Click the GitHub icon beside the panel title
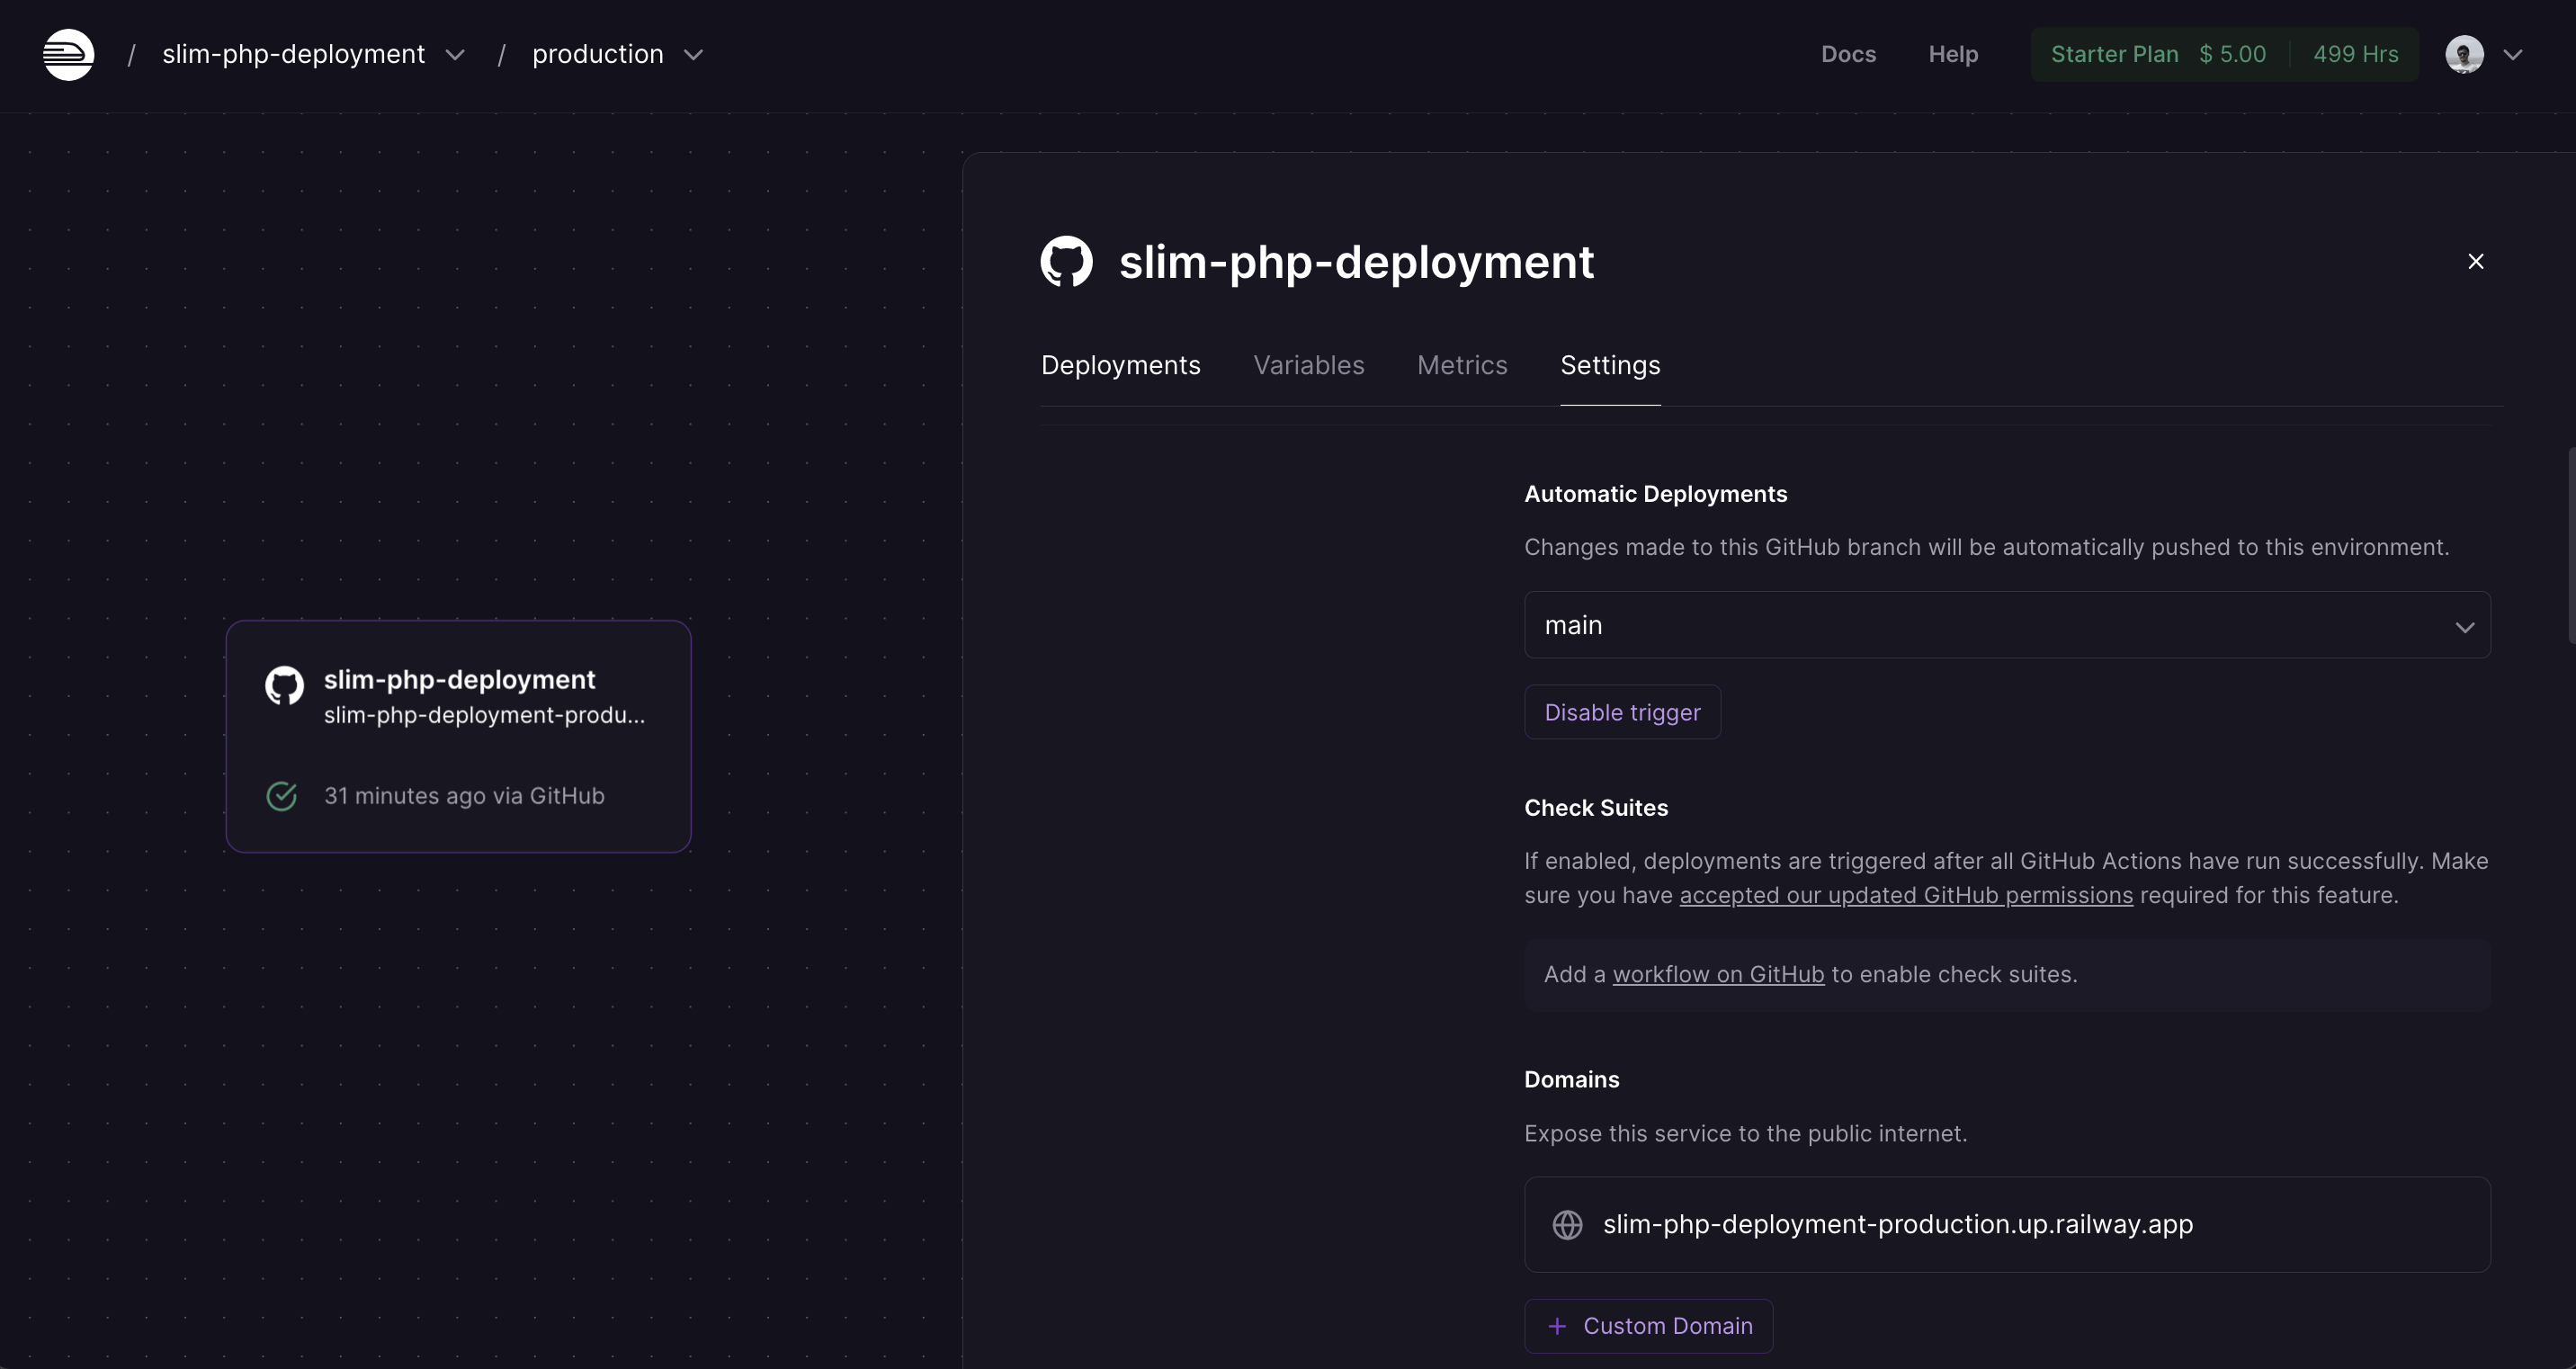 point(1066,262)
